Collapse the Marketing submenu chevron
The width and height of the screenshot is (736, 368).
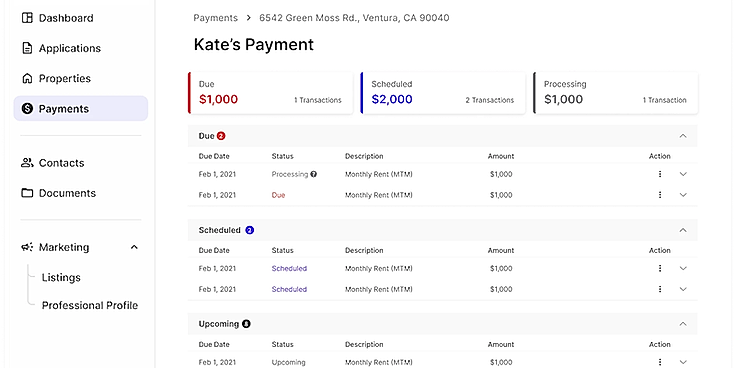coord(134,247)
